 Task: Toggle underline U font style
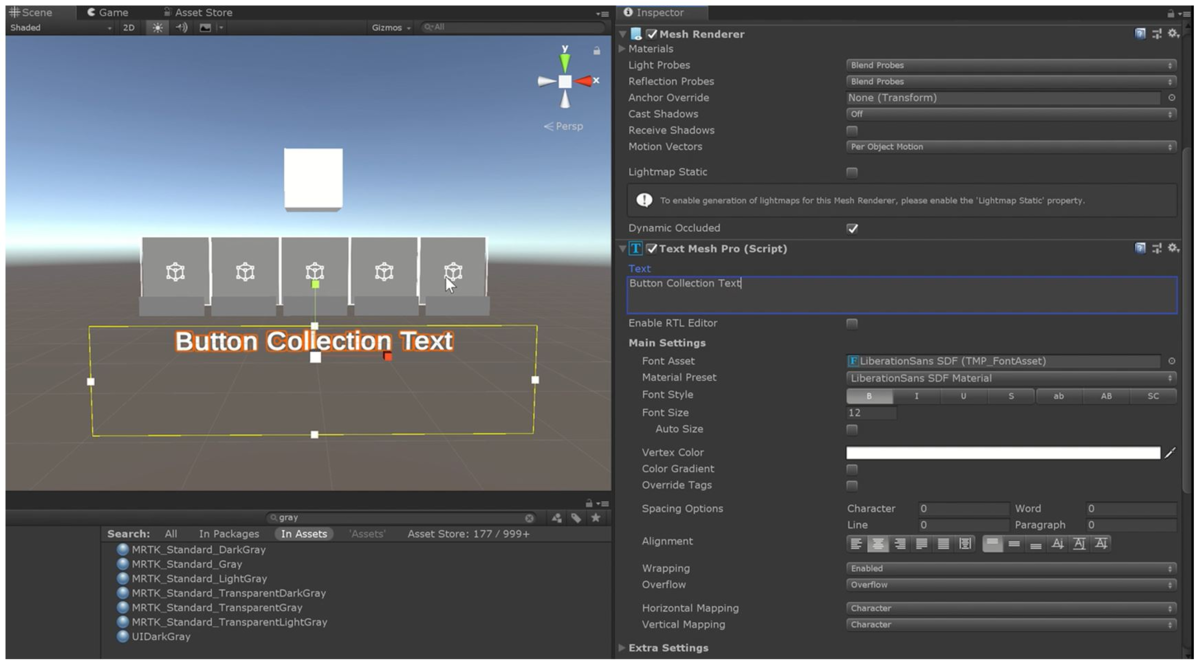[x=964, y=396]
